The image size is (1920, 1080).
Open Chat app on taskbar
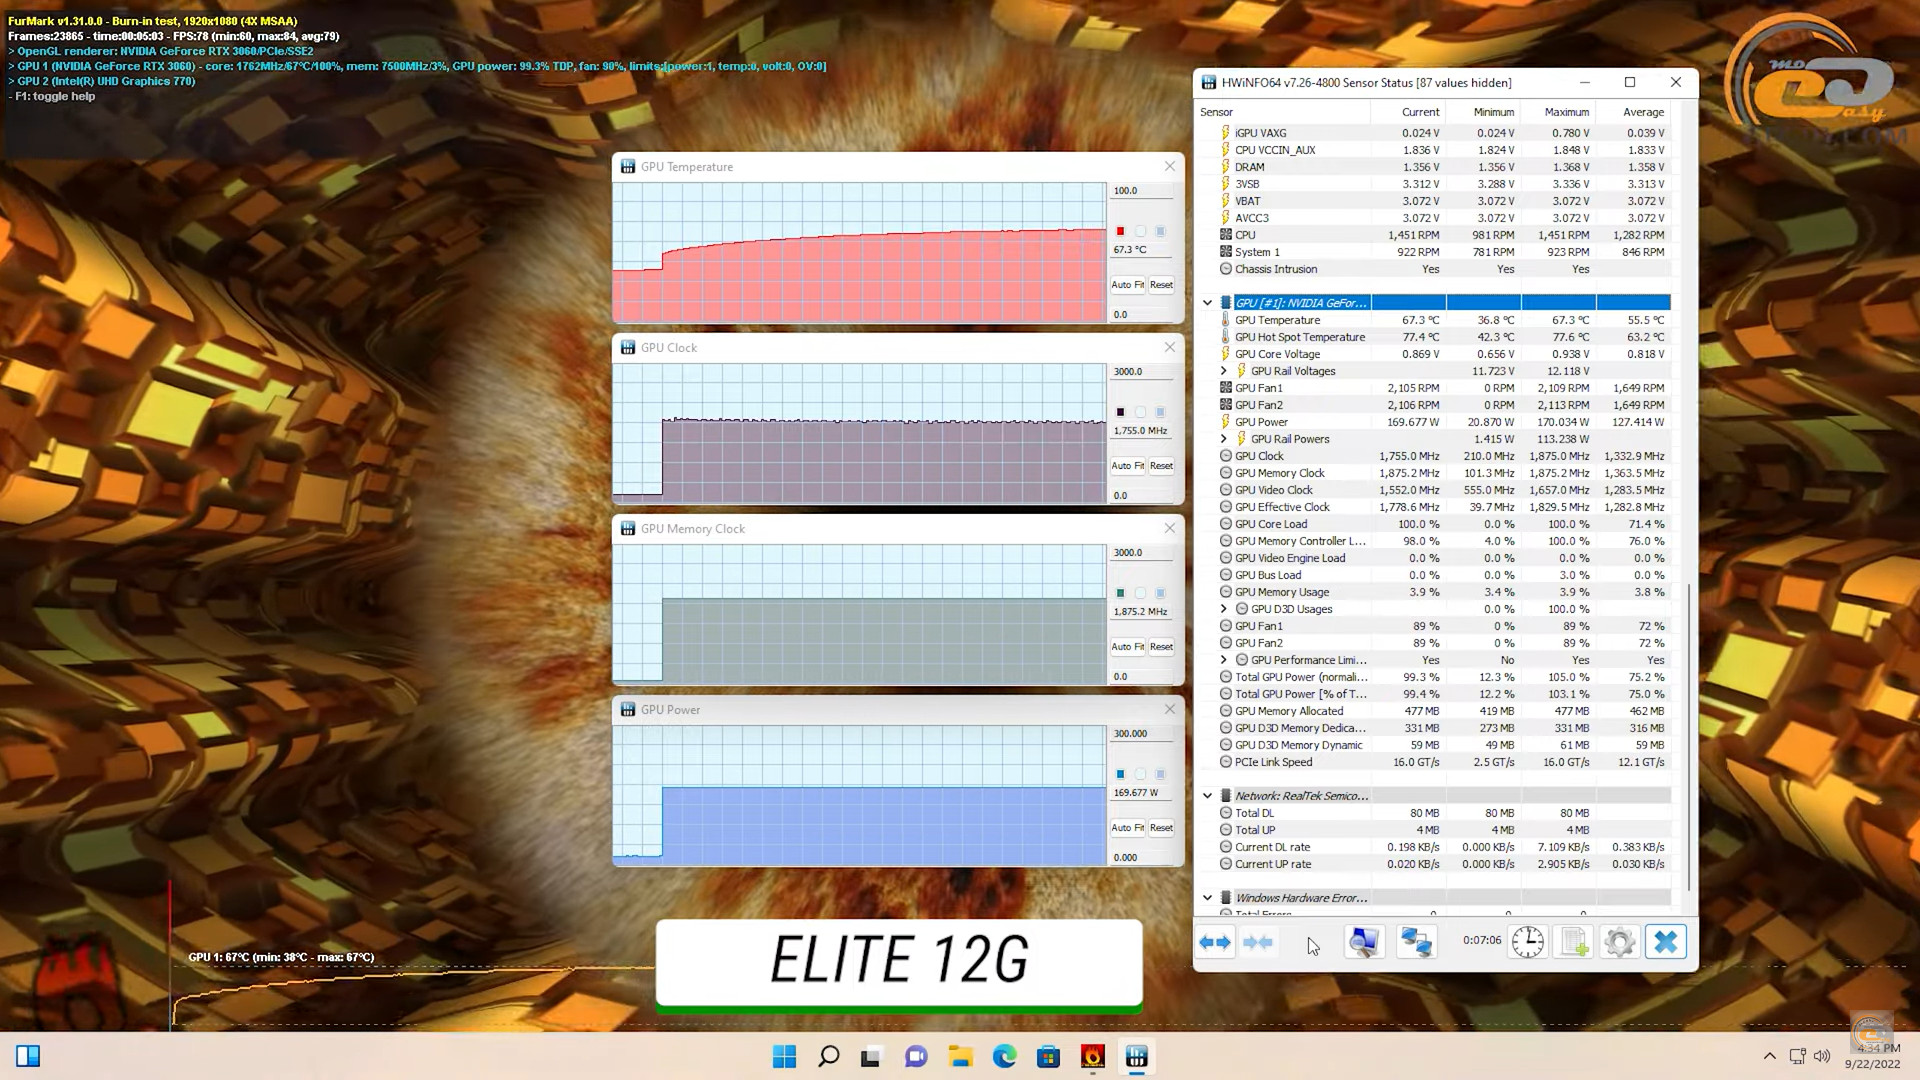[916, 1056]
